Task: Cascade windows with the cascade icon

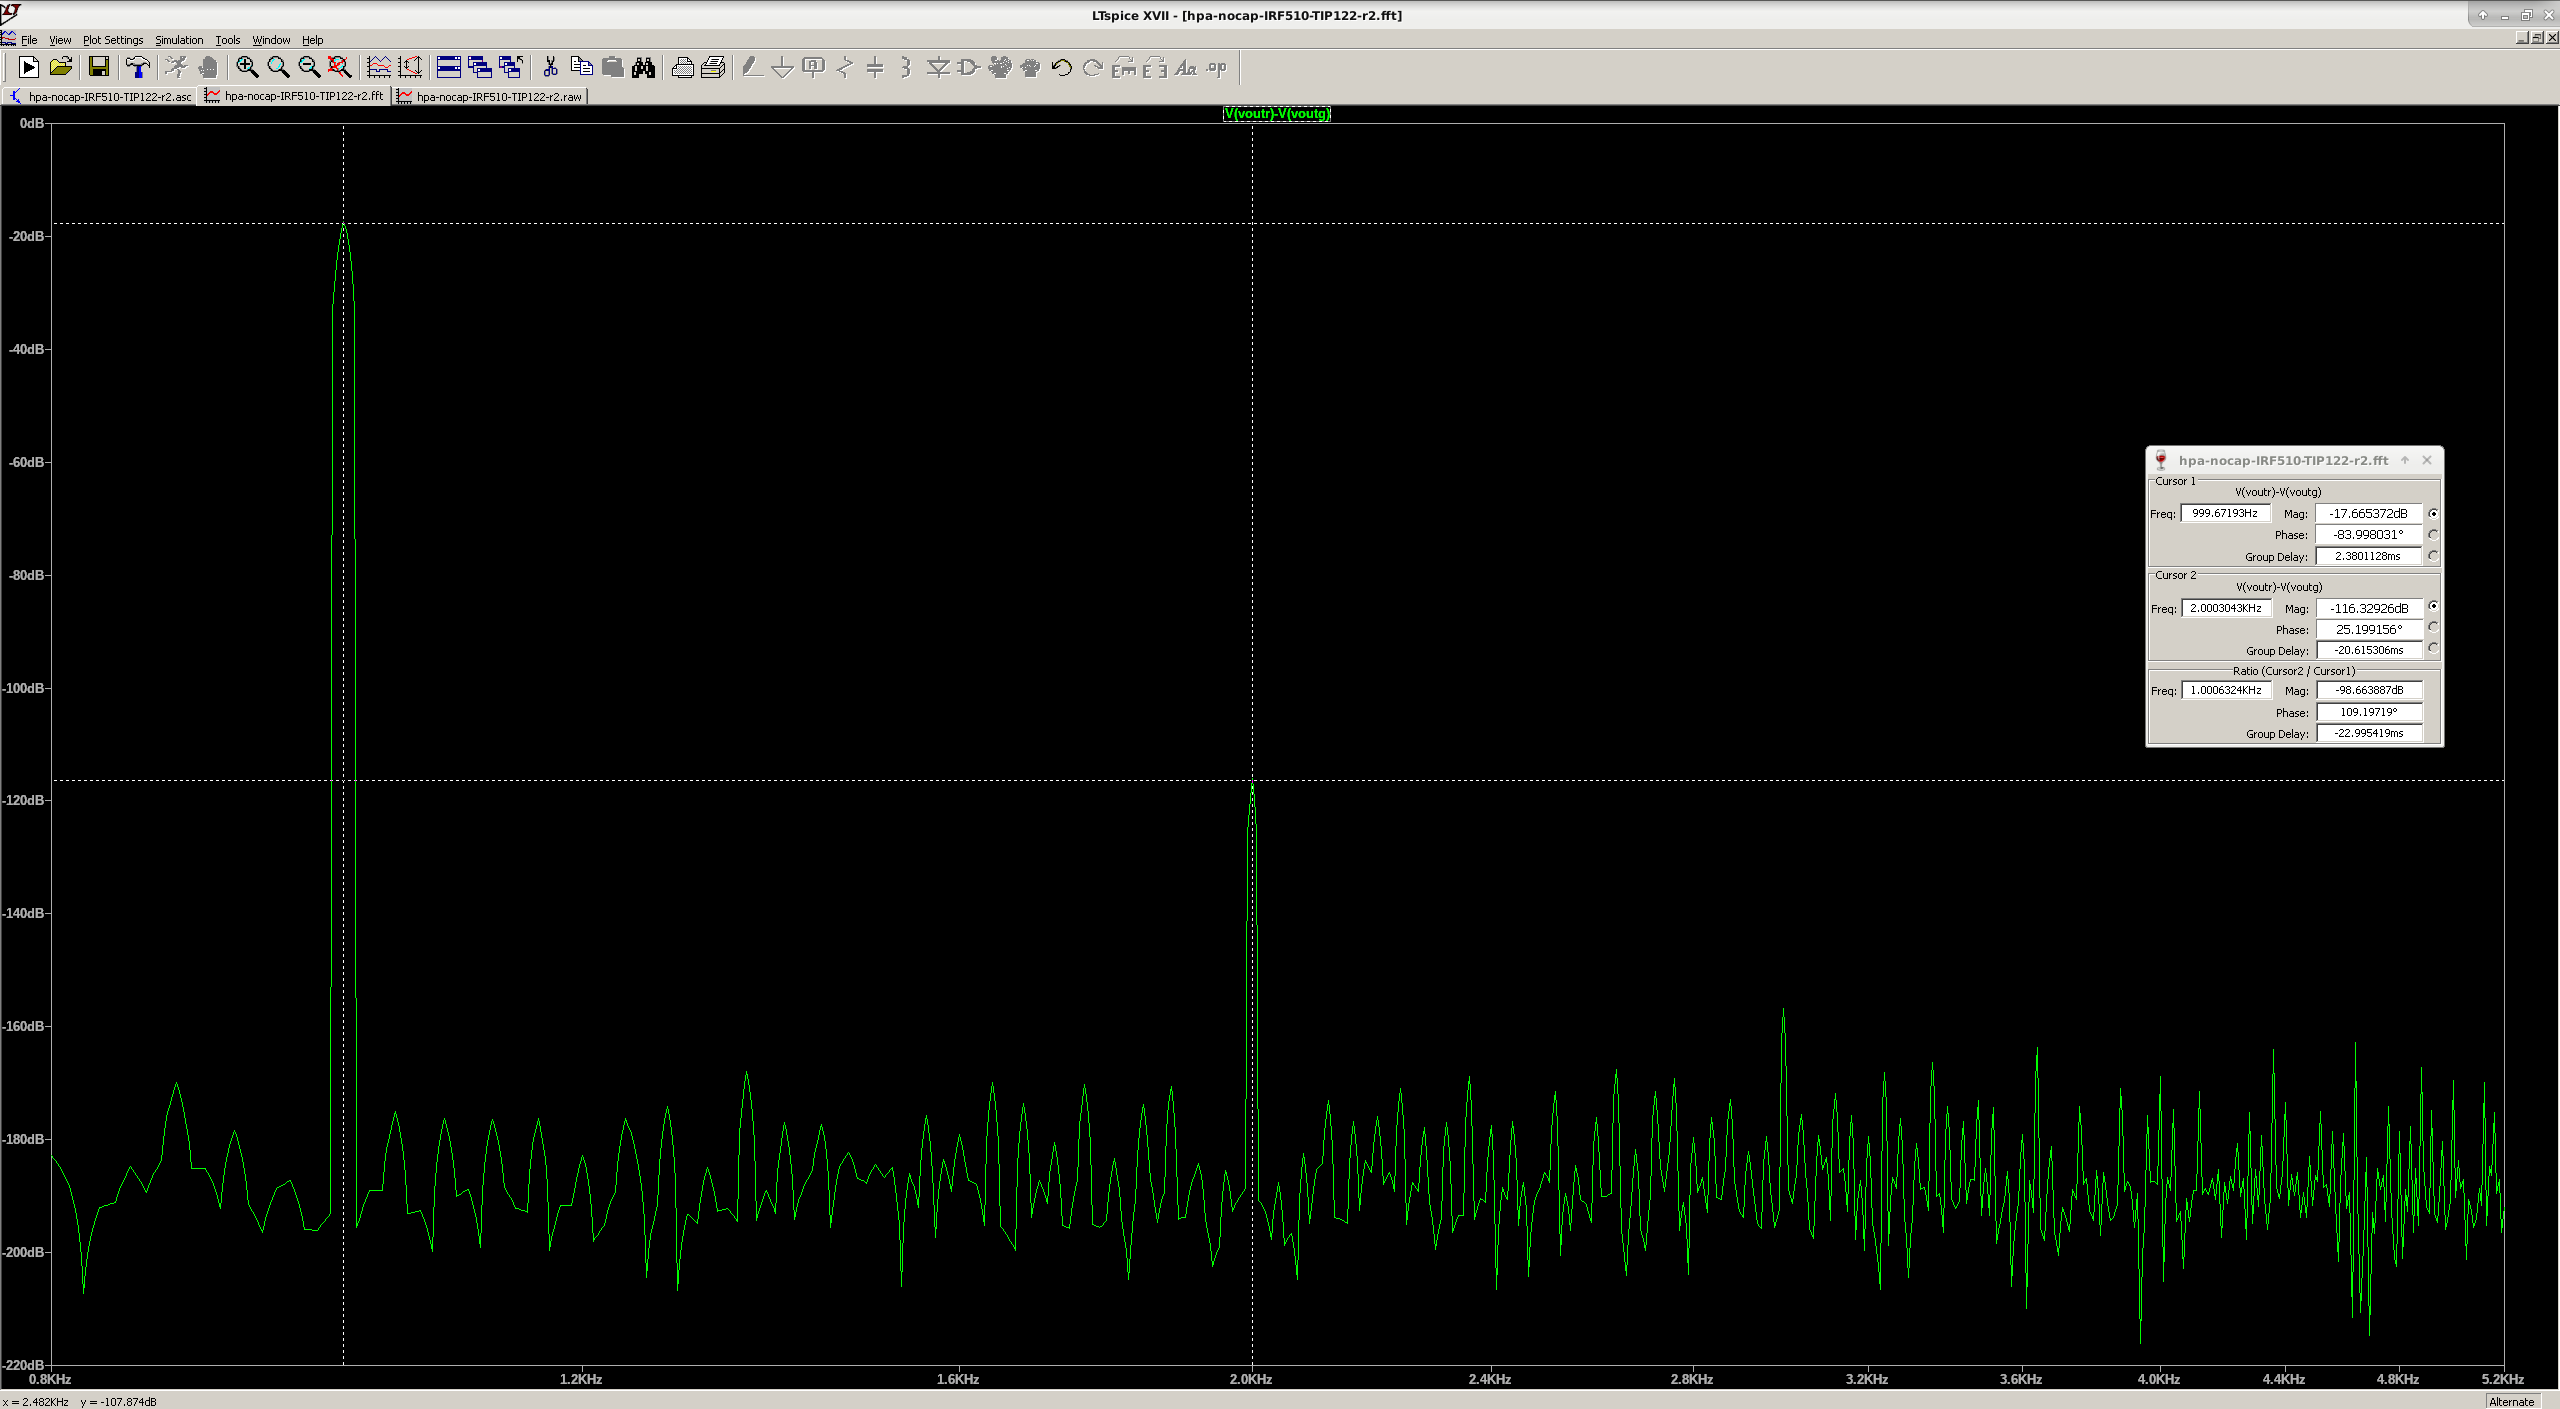Action: pyautogui.click(x=480, y=67)
